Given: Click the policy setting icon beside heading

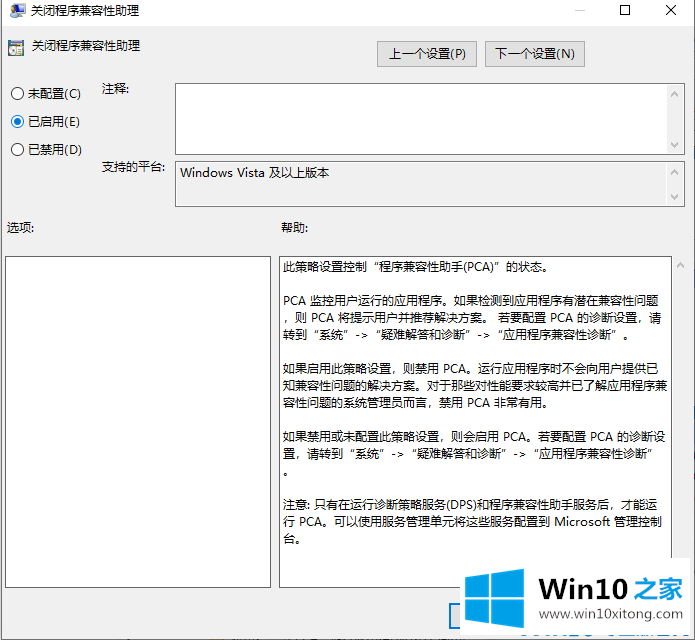Looking at the screenshot, I should [16, 47].
